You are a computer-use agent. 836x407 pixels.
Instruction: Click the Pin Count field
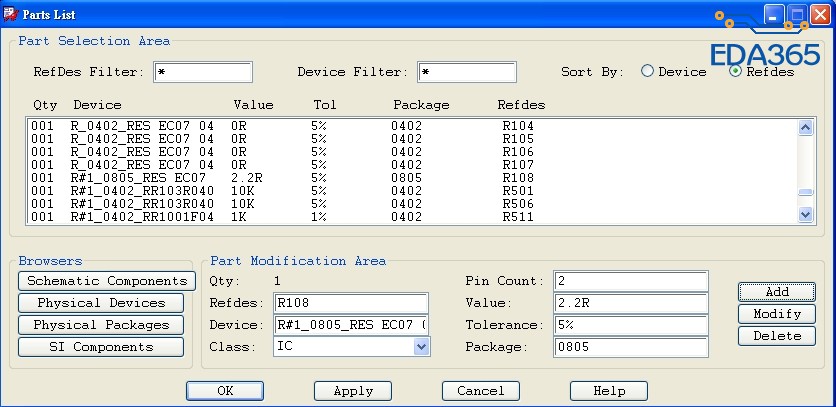coord(631,281)
